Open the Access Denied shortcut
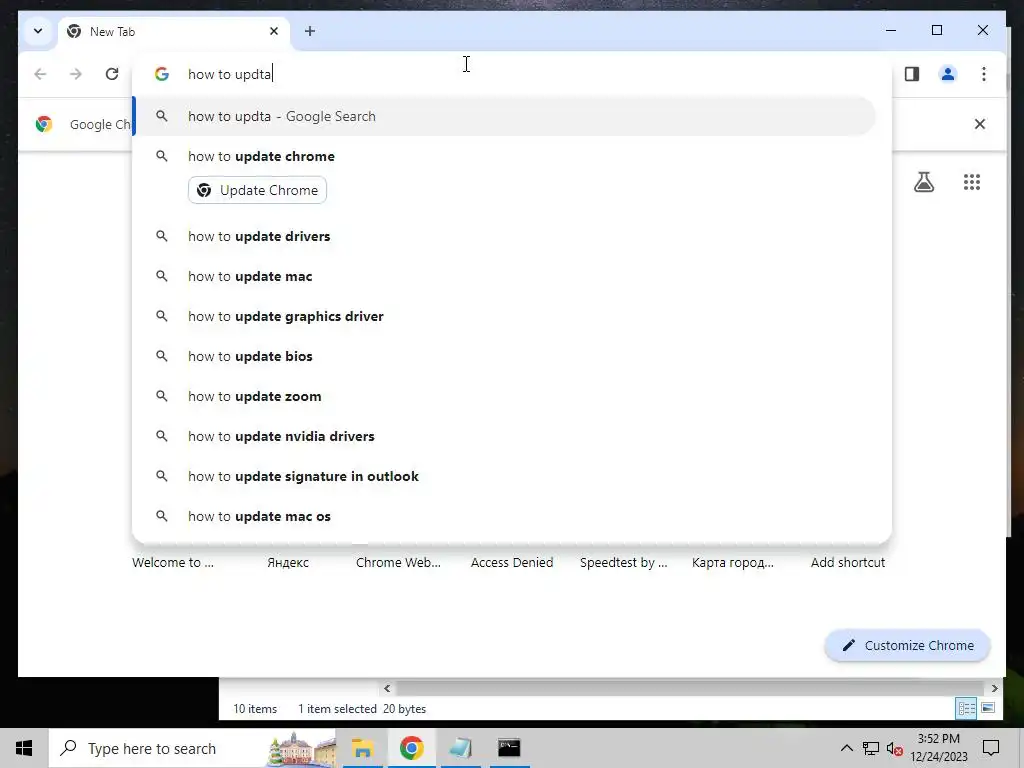The height and width of the screenshot is (768, 1024). pyautogui.click(x=512, y=562)
